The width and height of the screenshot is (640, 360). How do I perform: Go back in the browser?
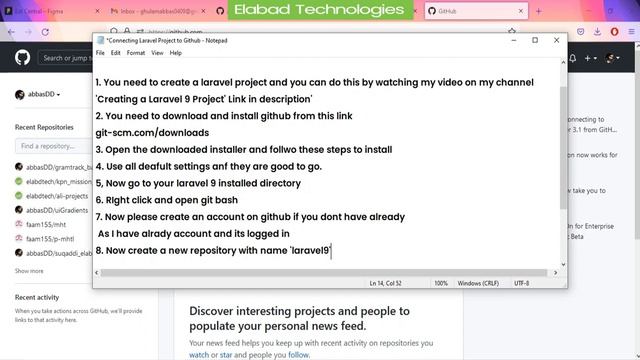pos(11,32)
